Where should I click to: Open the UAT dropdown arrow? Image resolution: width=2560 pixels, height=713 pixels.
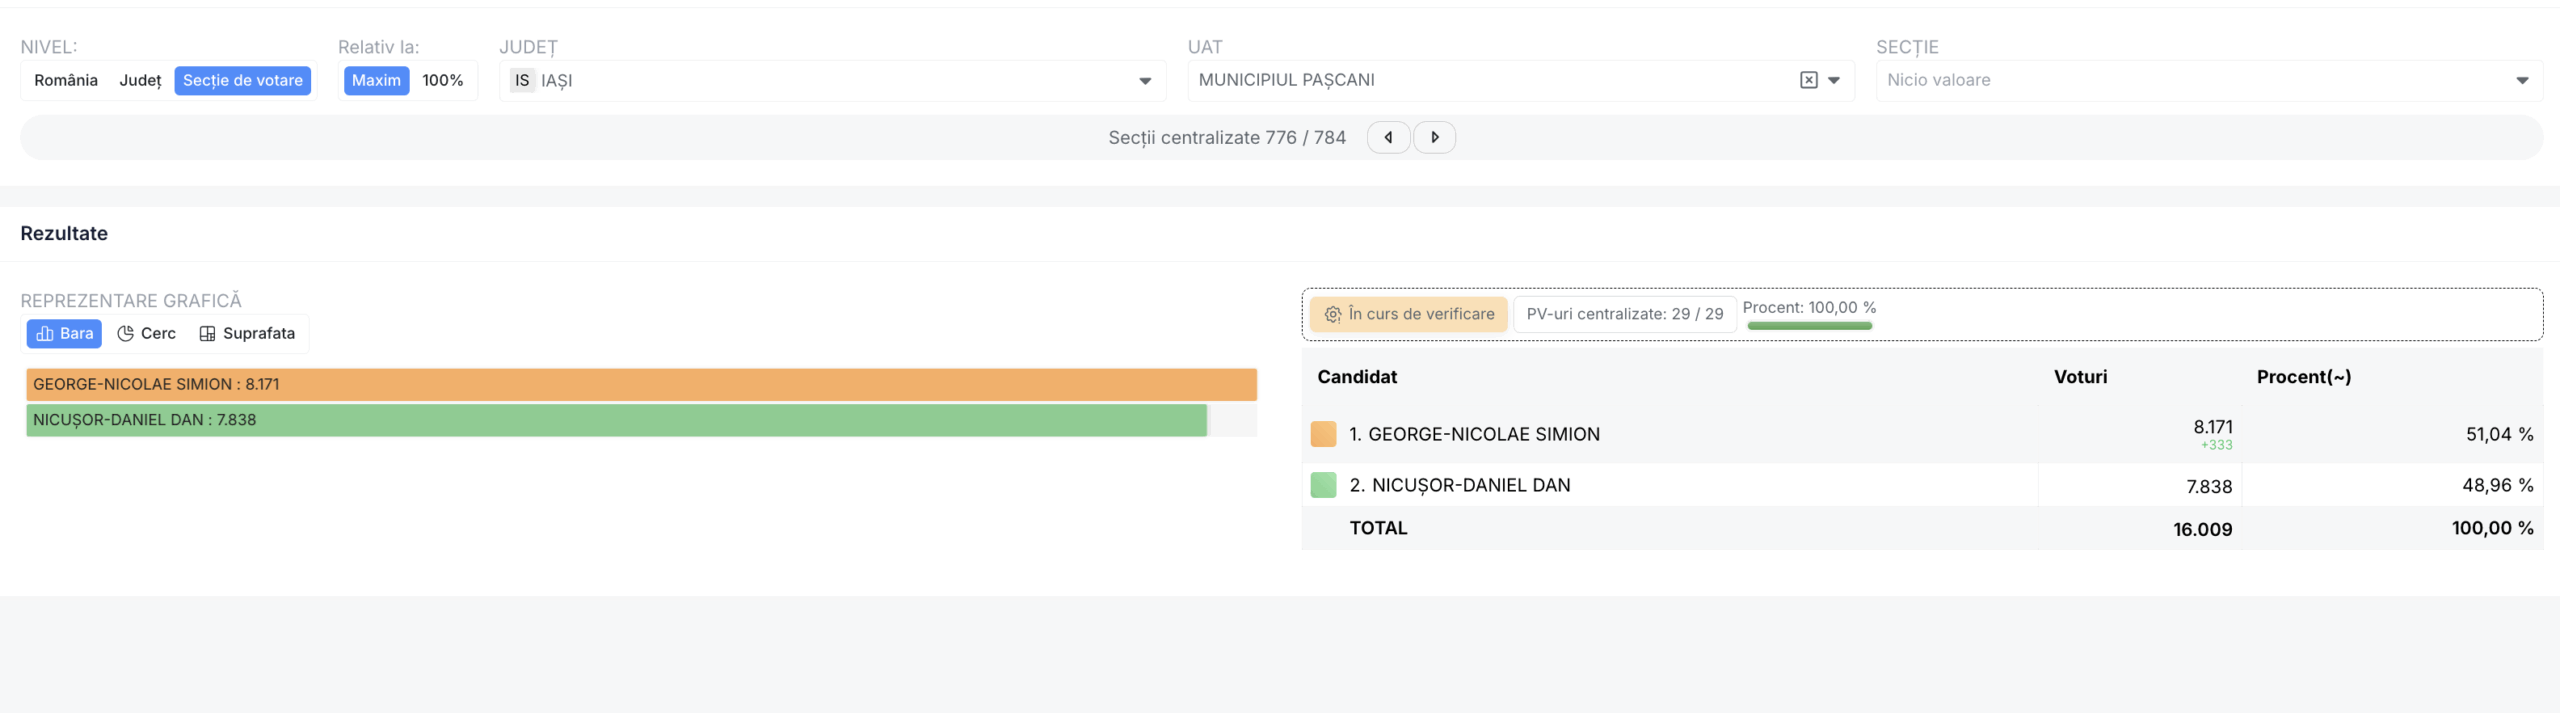click(x=1834, y=80)
